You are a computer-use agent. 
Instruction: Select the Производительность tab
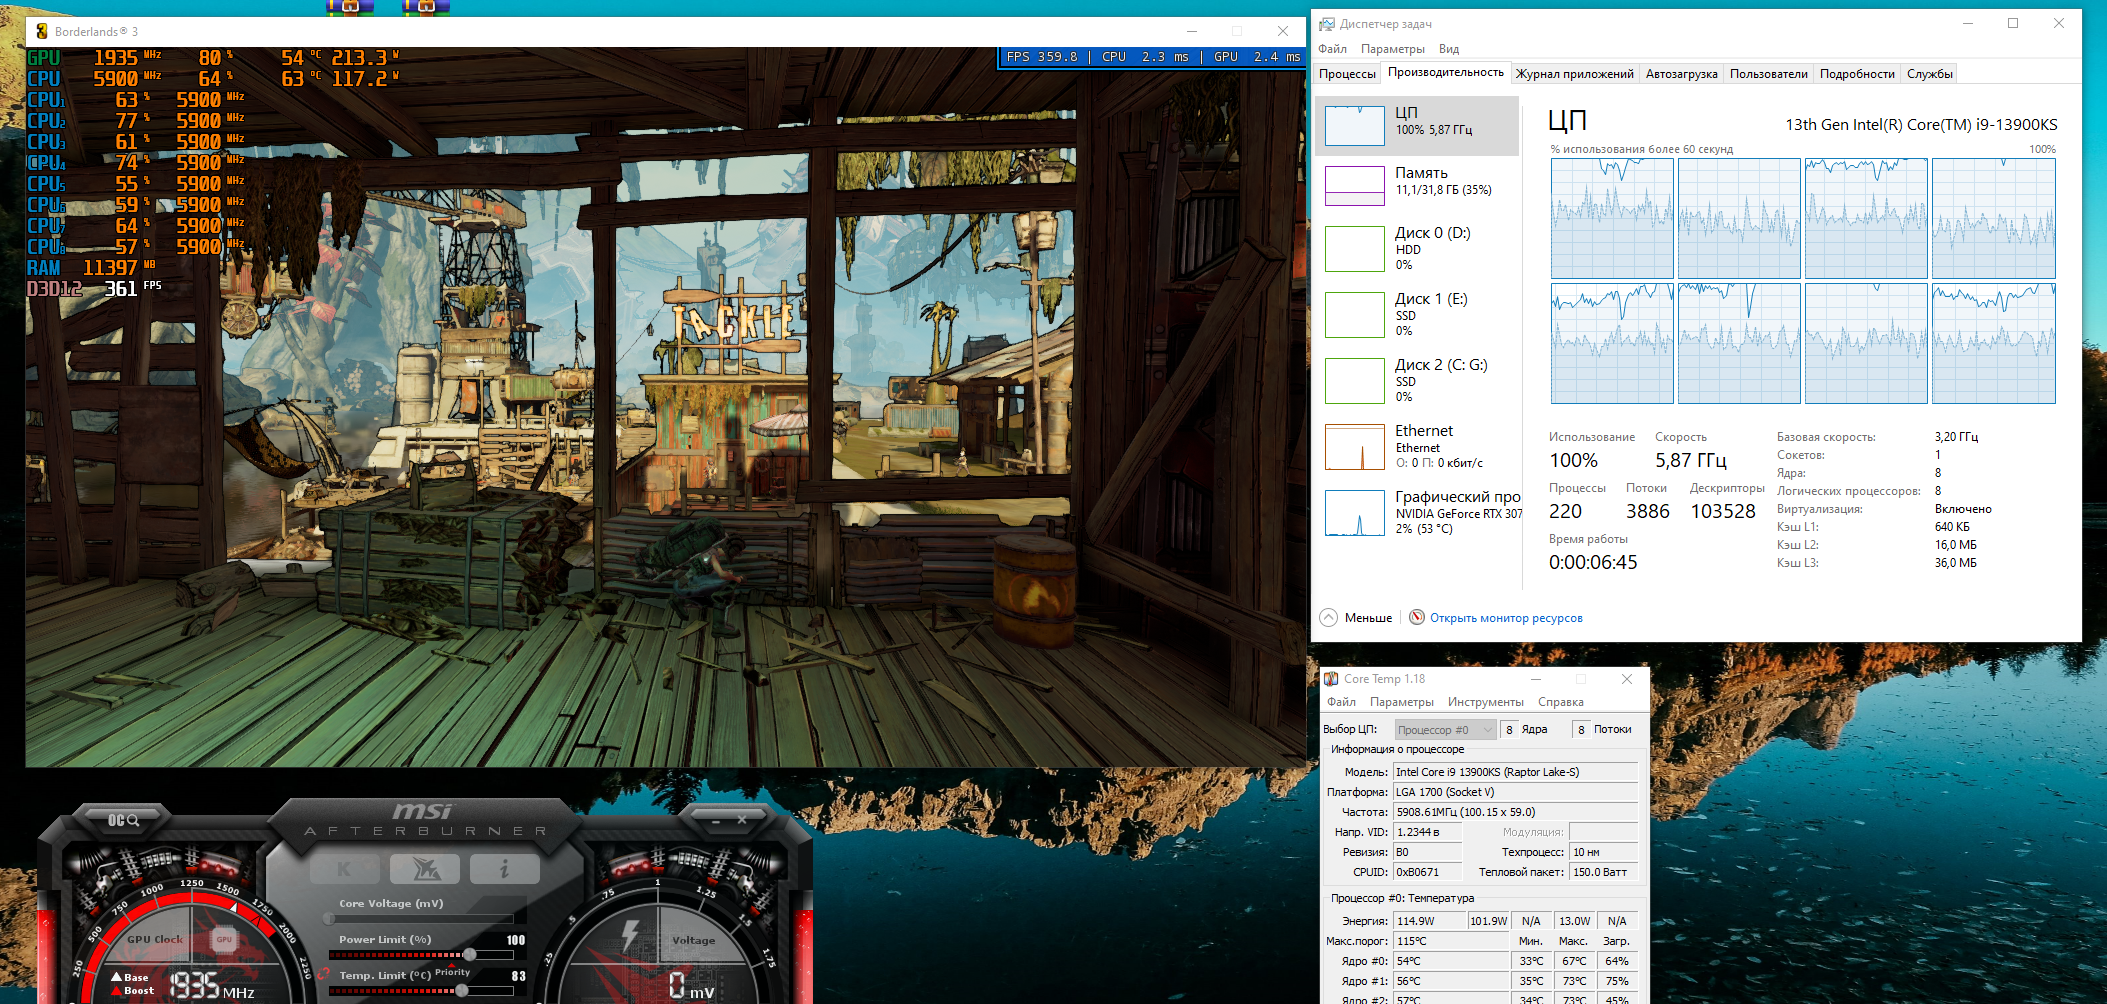click(x=1445, y=73)
